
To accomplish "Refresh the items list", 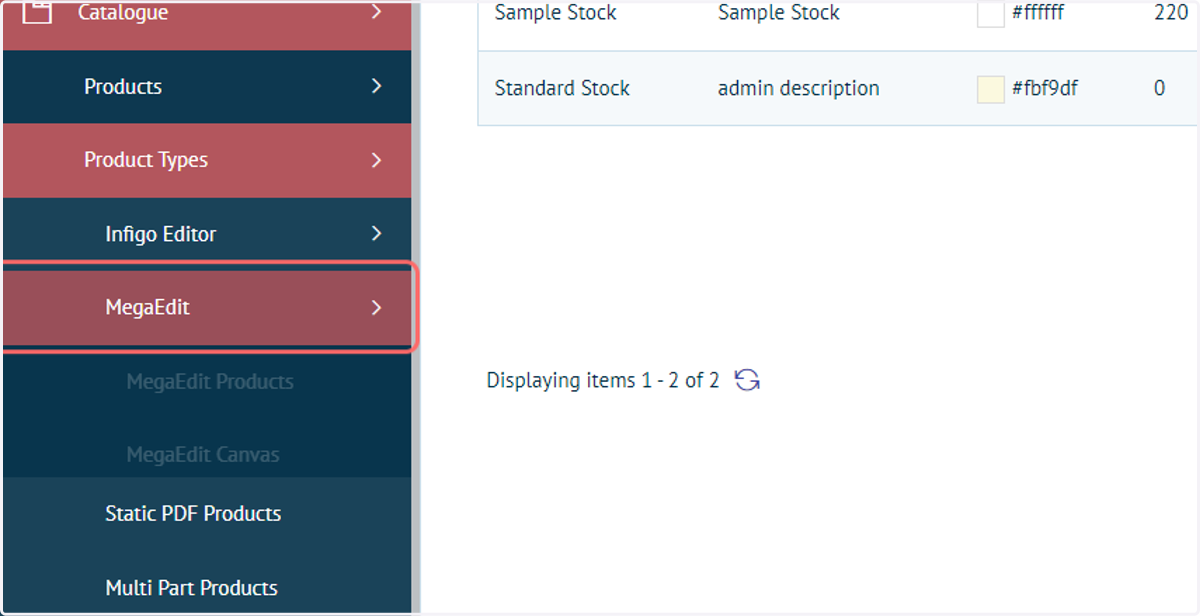I will point(747,380).
